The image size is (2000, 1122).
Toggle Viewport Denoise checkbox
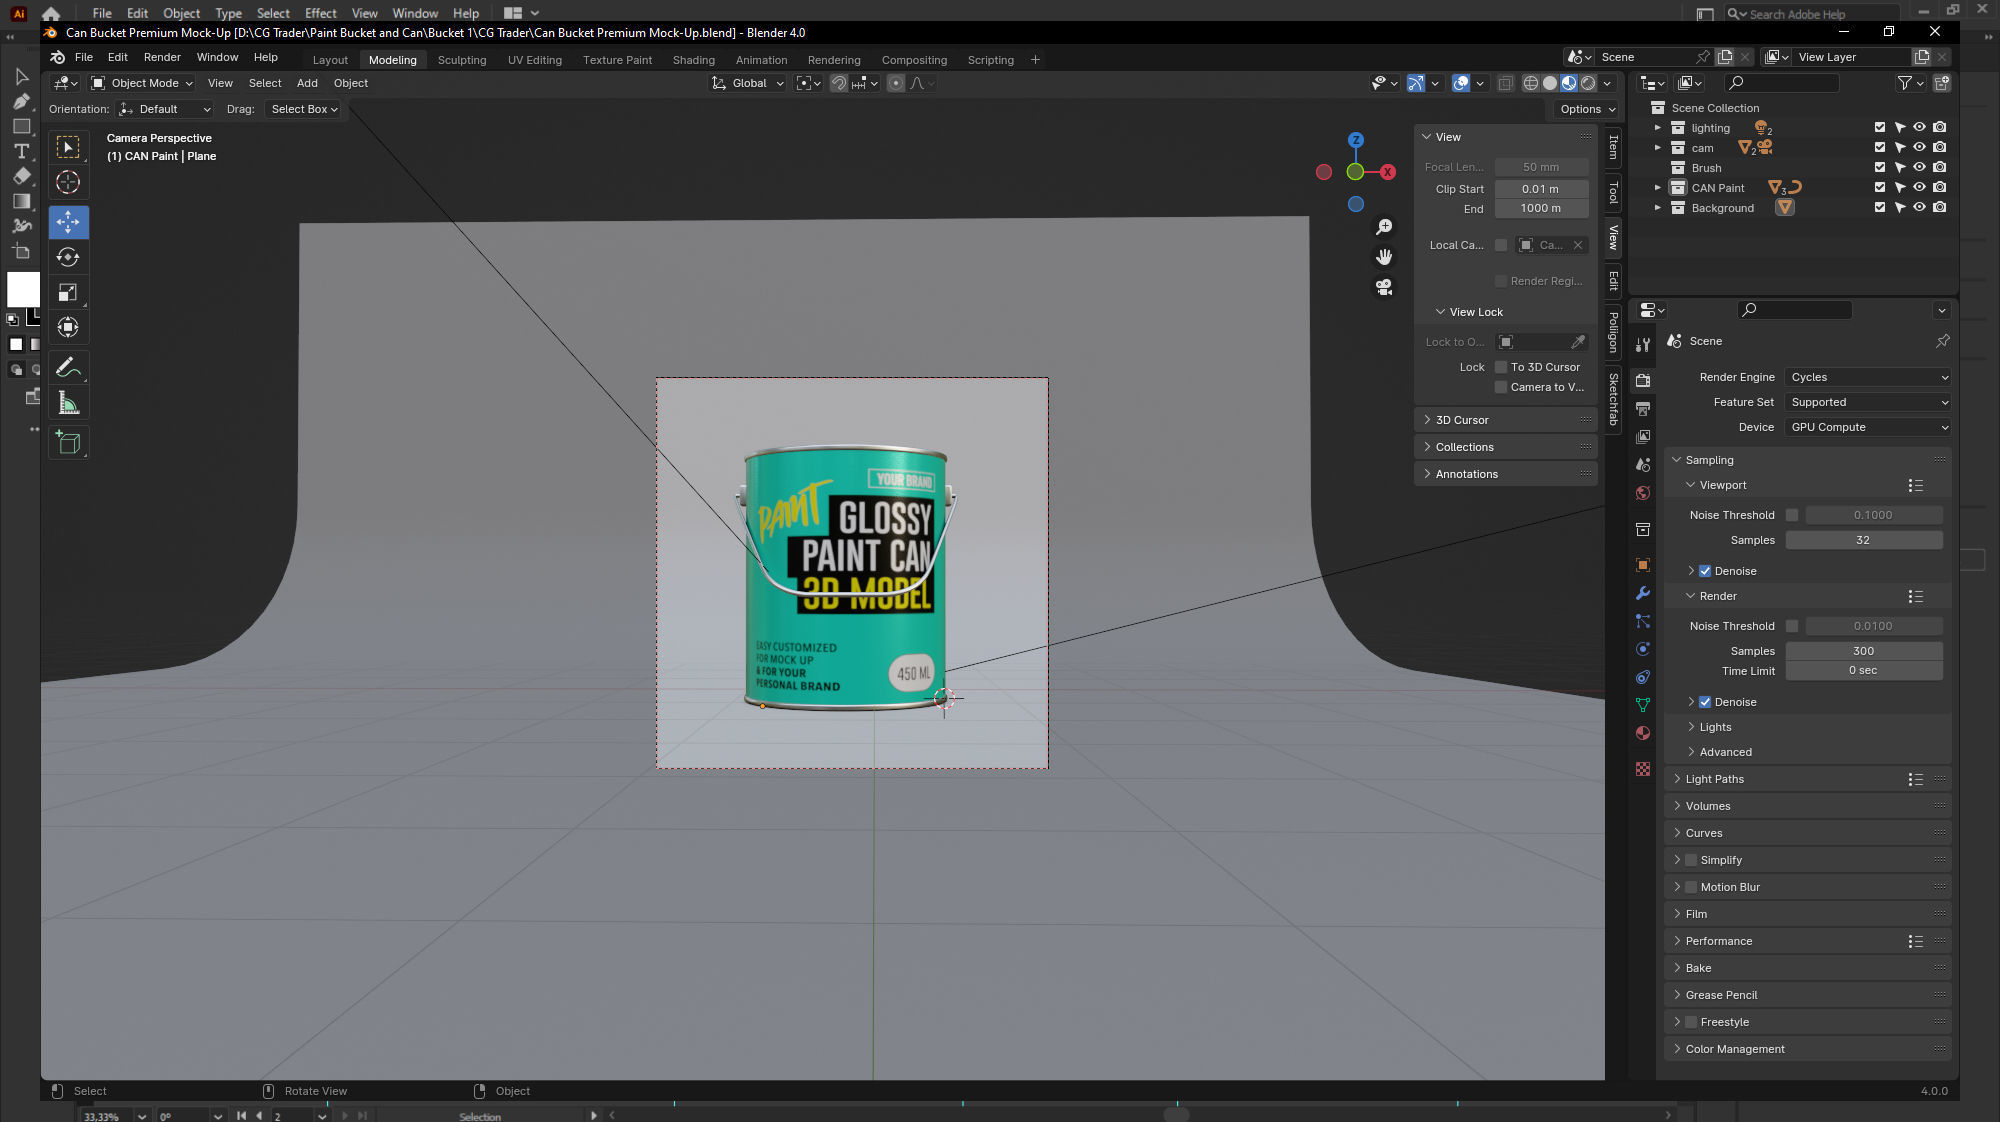coord(1705,571)
